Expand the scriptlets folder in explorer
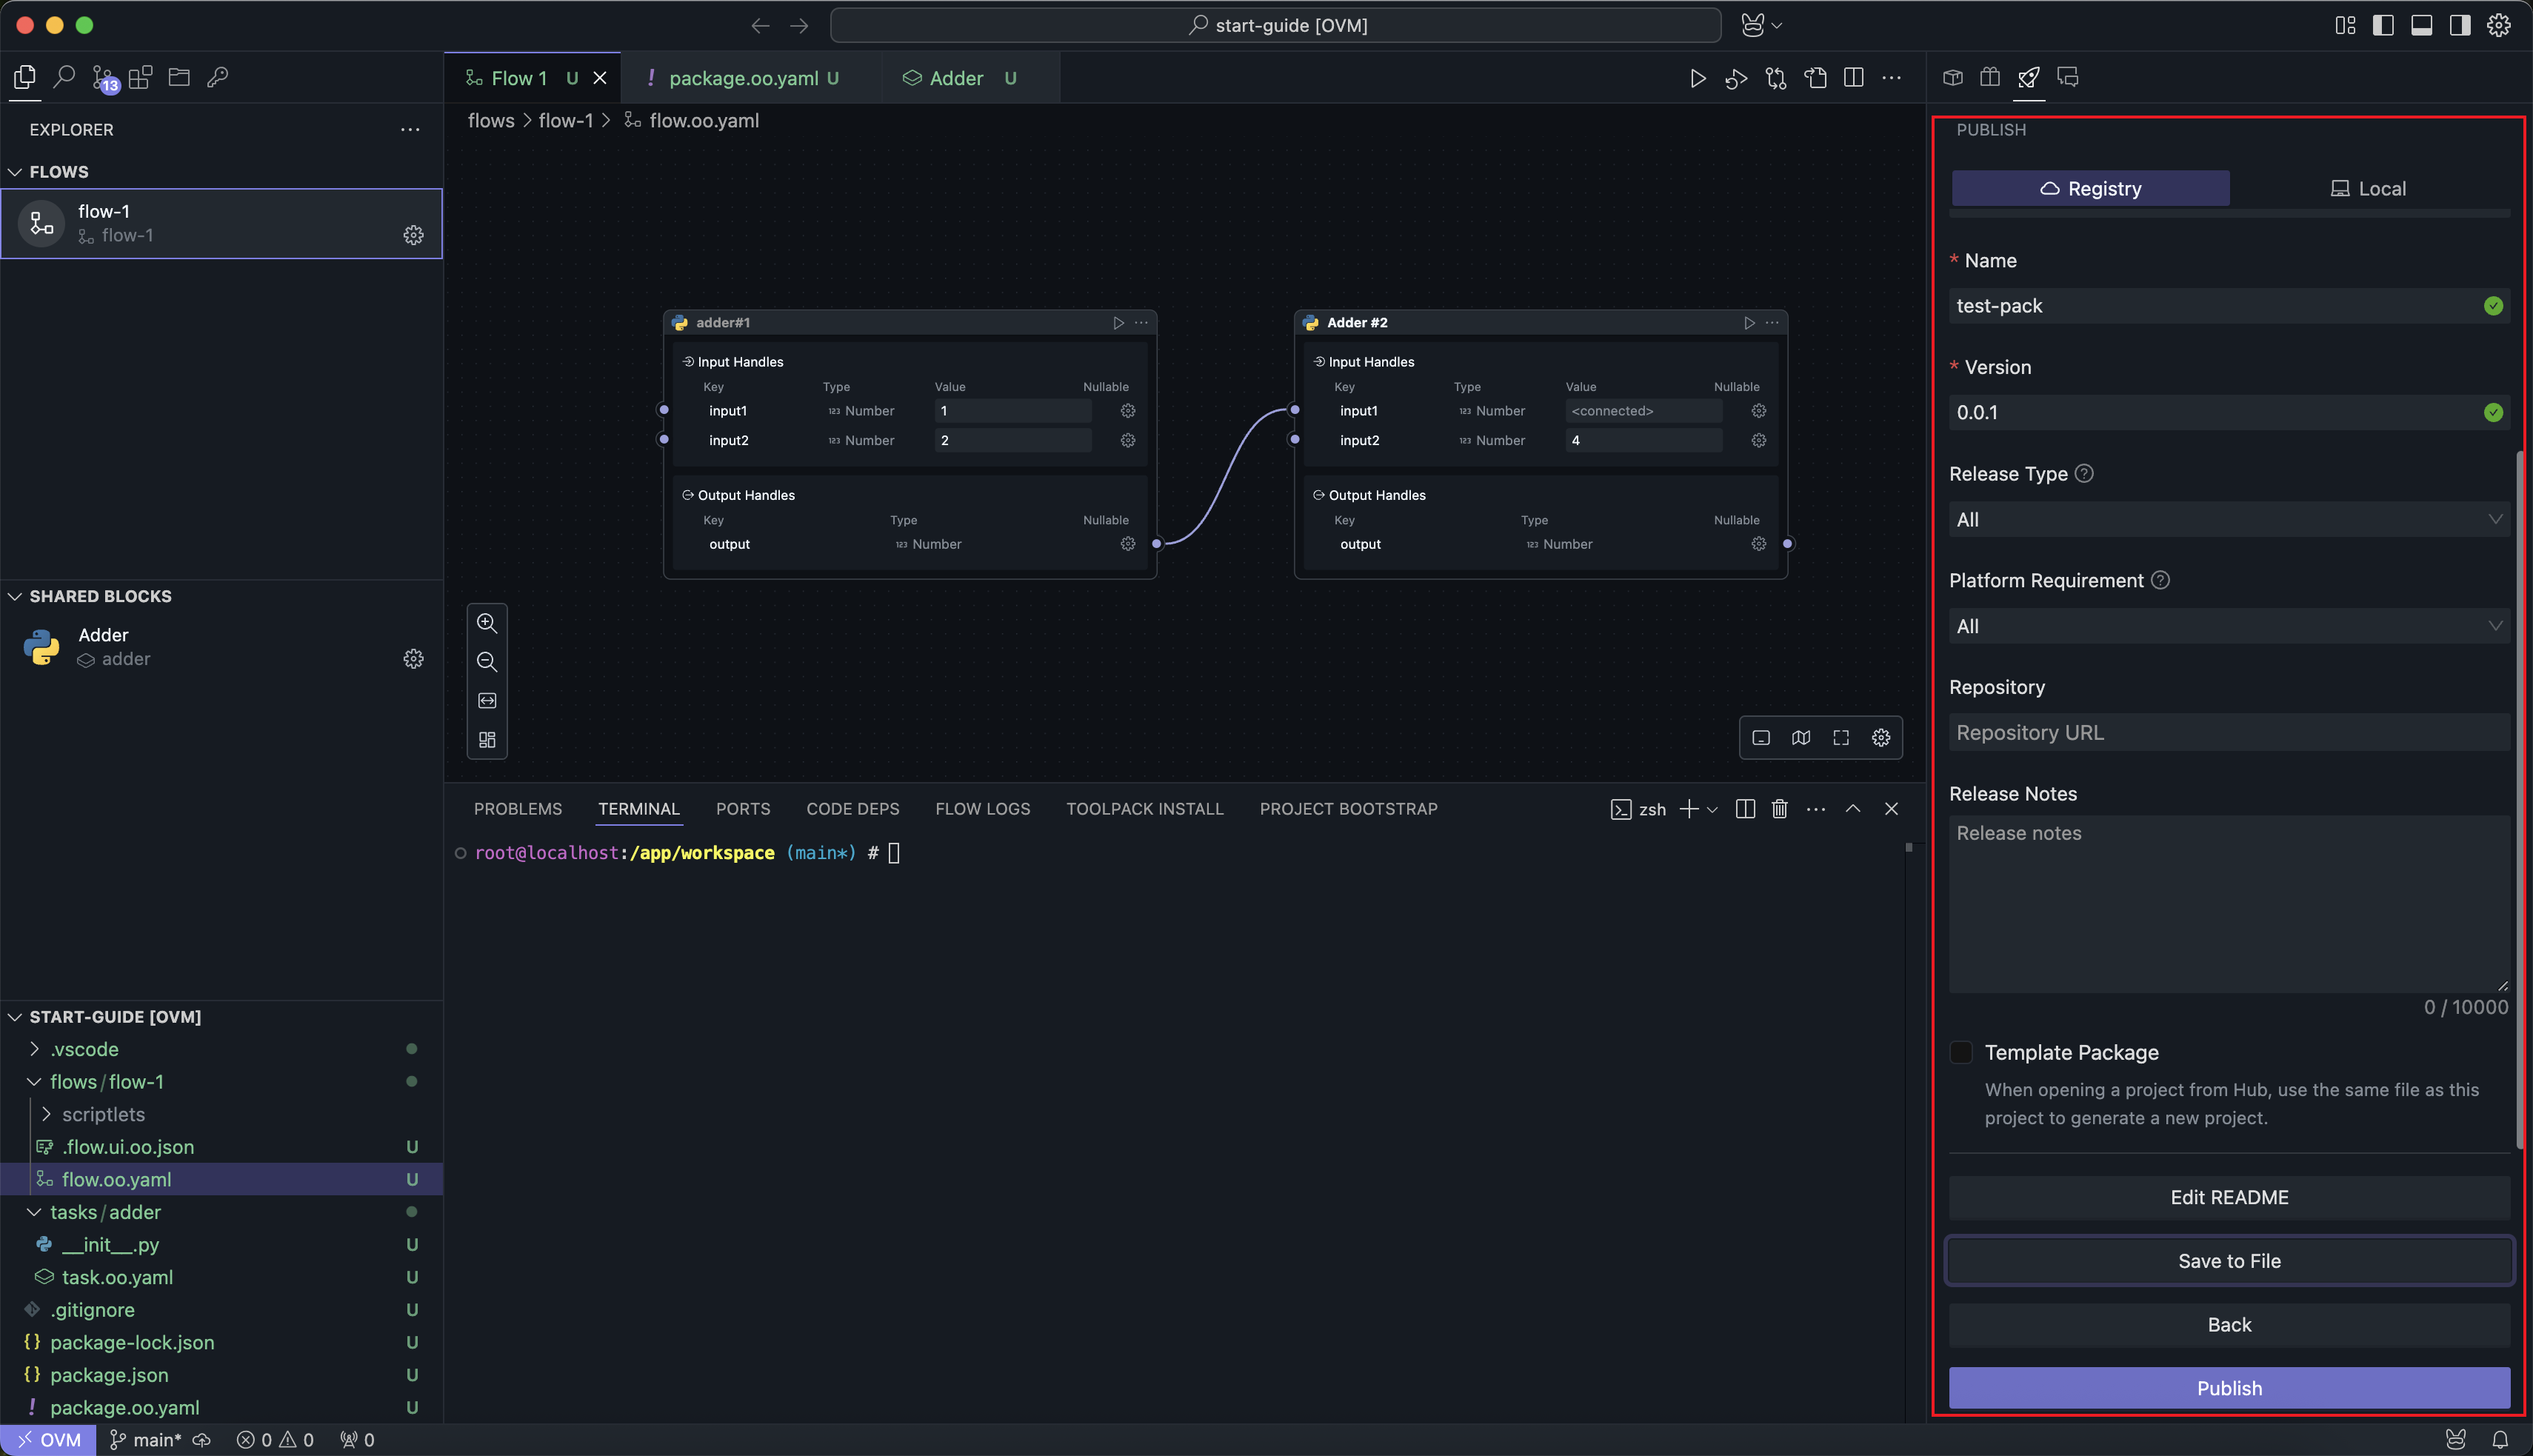Image resolution: width=2533 pixels, height=1456 pixels. pyautogui.click(x=103, y=1114)
